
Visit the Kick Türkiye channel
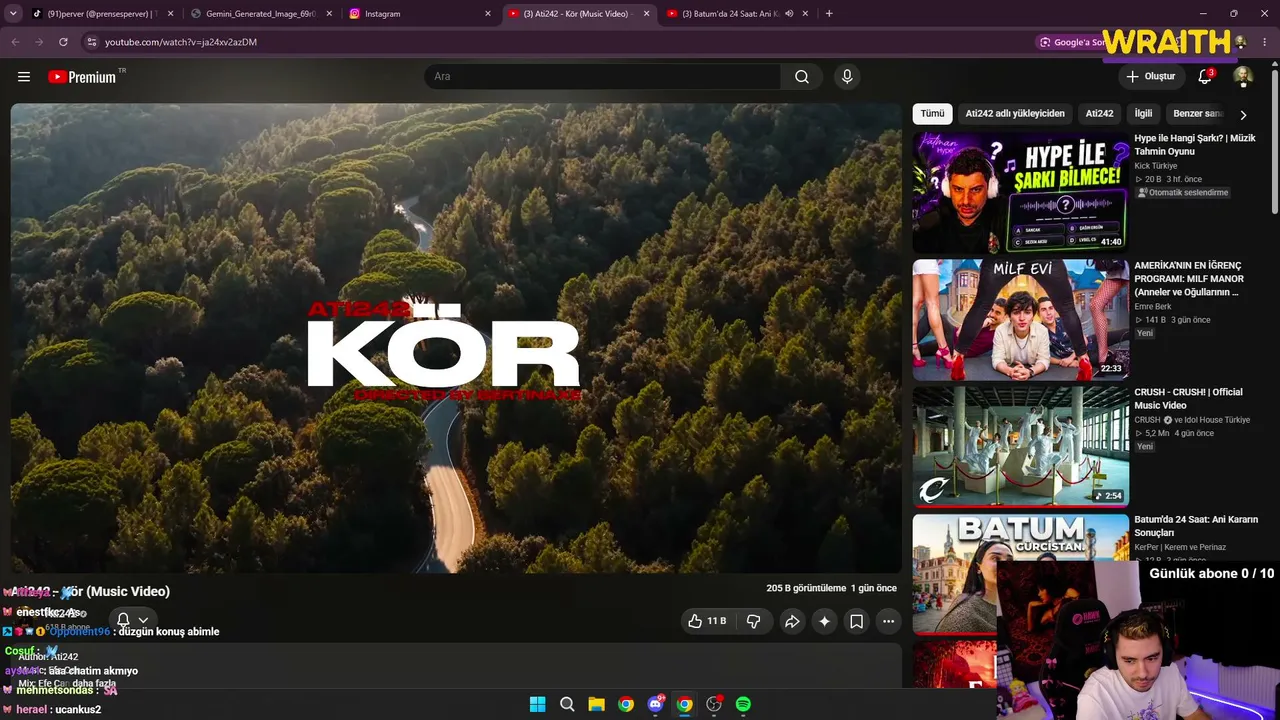pyautogui.click(x=1156, y=166)
